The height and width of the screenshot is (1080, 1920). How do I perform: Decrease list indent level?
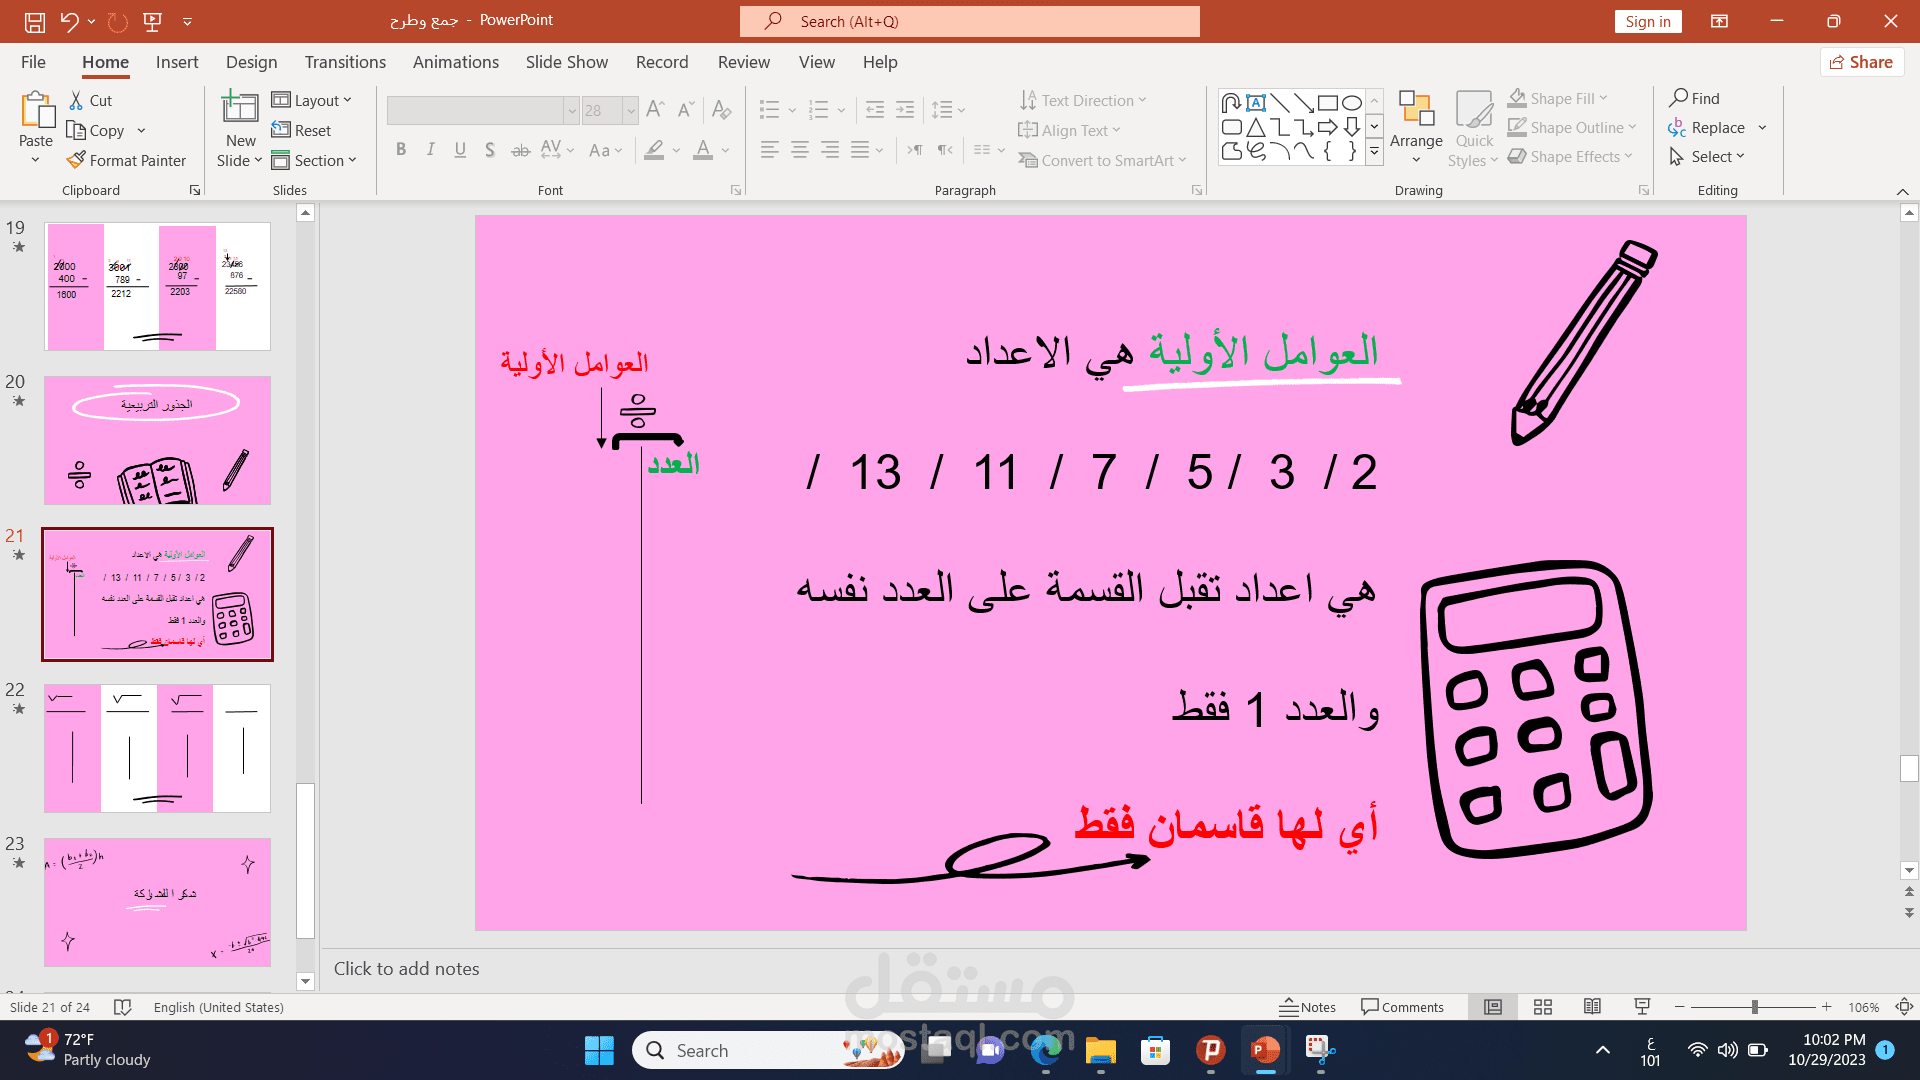pos(874,109)
